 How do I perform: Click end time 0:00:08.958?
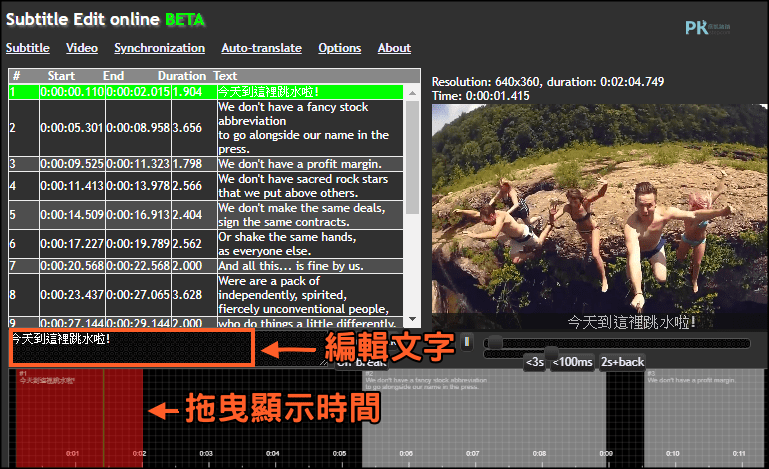[x=138, y=128]
